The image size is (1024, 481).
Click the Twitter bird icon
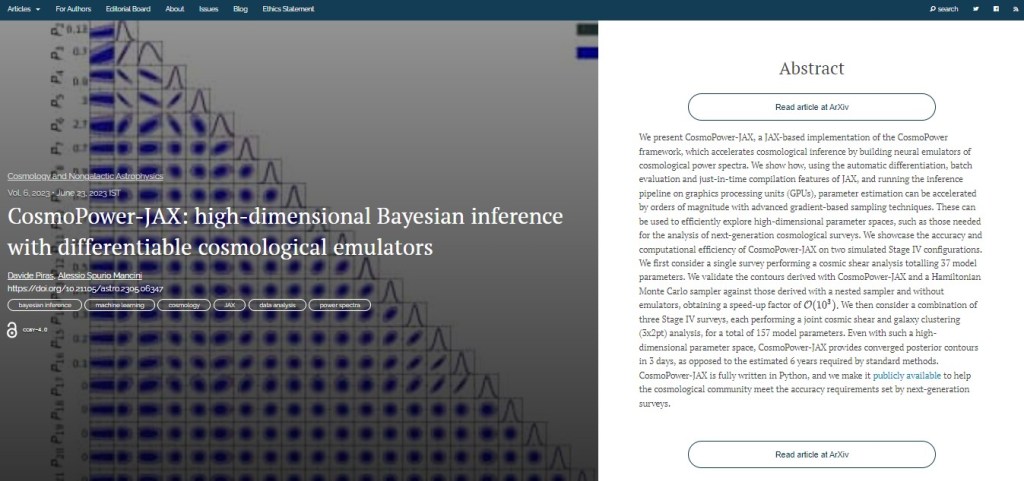975,9
